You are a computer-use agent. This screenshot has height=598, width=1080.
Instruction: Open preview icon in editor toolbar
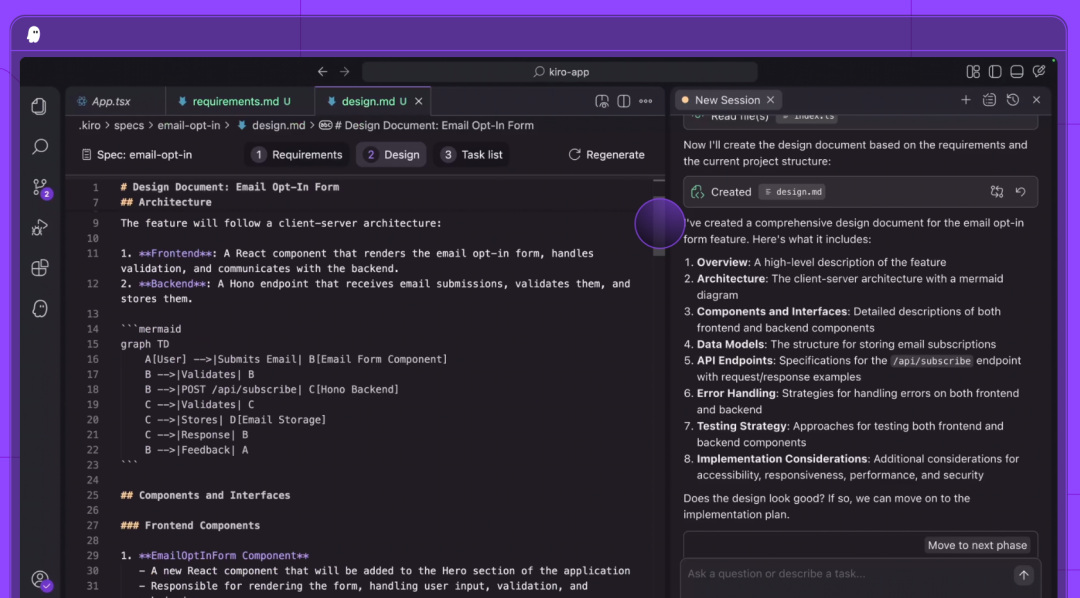(x=602, y=101)
